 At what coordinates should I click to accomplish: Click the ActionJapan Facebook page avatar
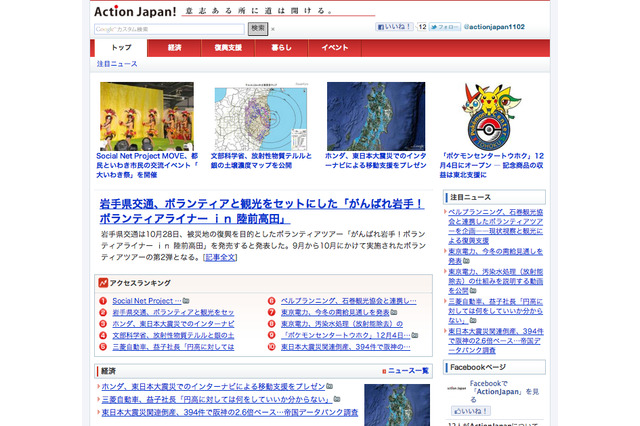tap(457, 388)
